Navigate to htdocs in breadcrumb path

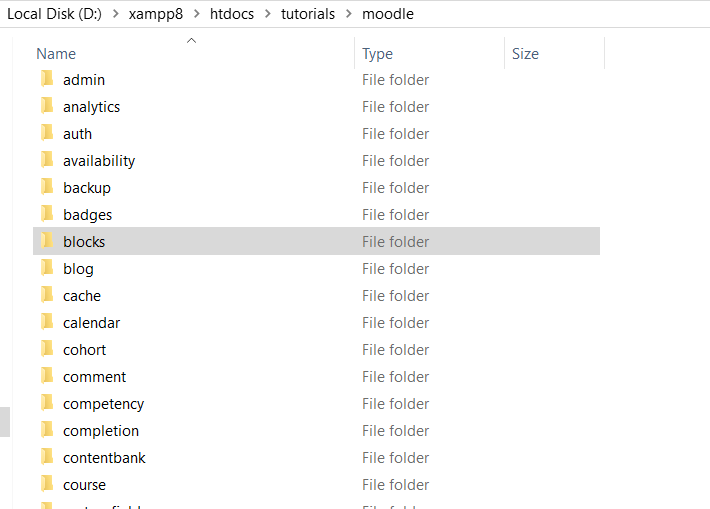(232, 14)
